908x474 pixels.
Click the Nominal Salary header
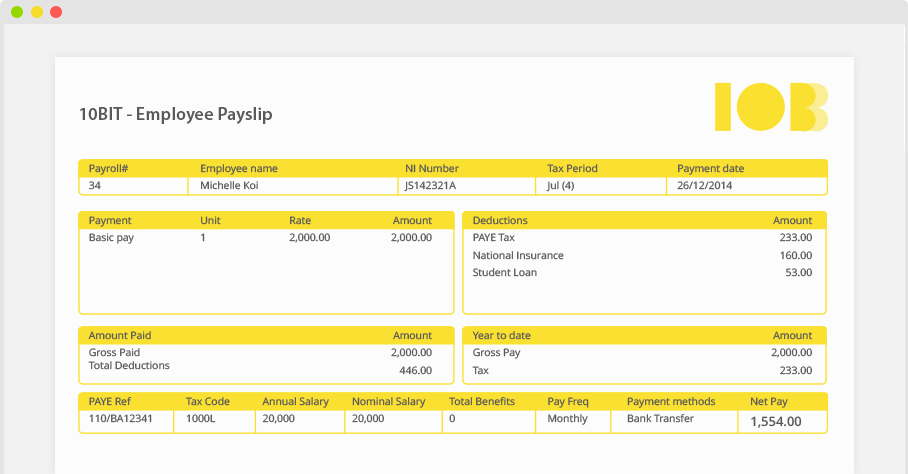pyautogui.click(x=389, y=401)
